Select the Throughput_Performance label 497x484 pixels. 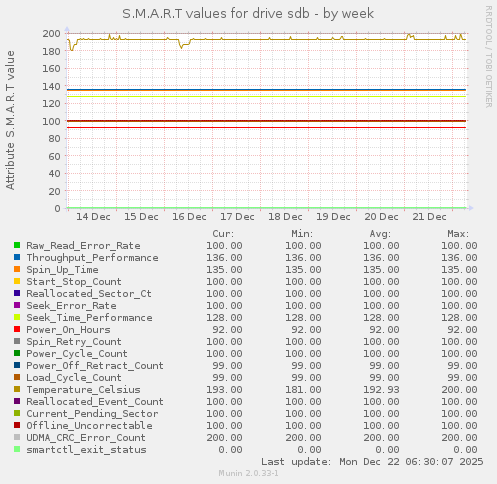[92, 258]
